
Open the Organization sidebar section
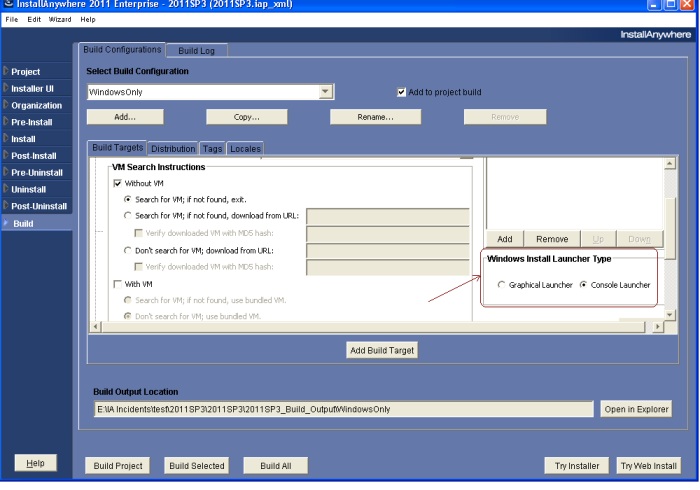point(36,105)
